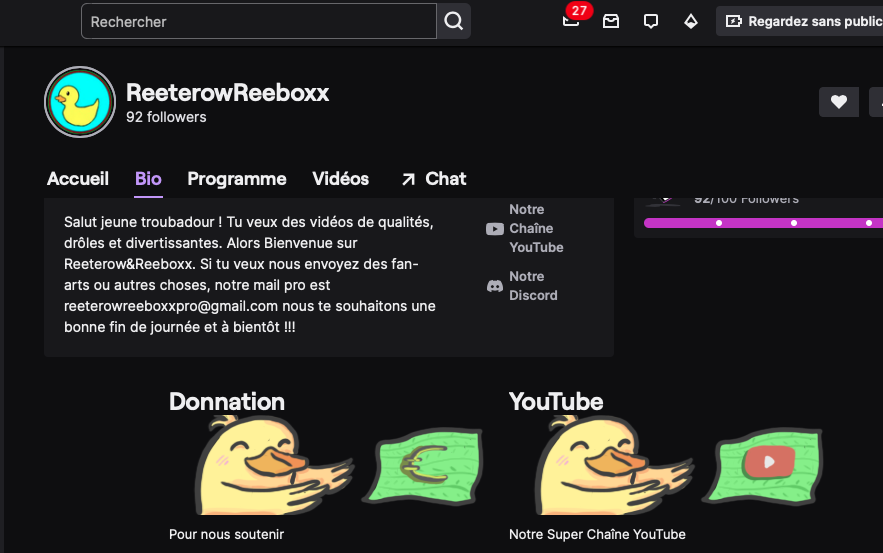Click the Regardez sans publicité button
Viewport: 883px width, 553px height.
pyautogui.click(x=802, y=21)
